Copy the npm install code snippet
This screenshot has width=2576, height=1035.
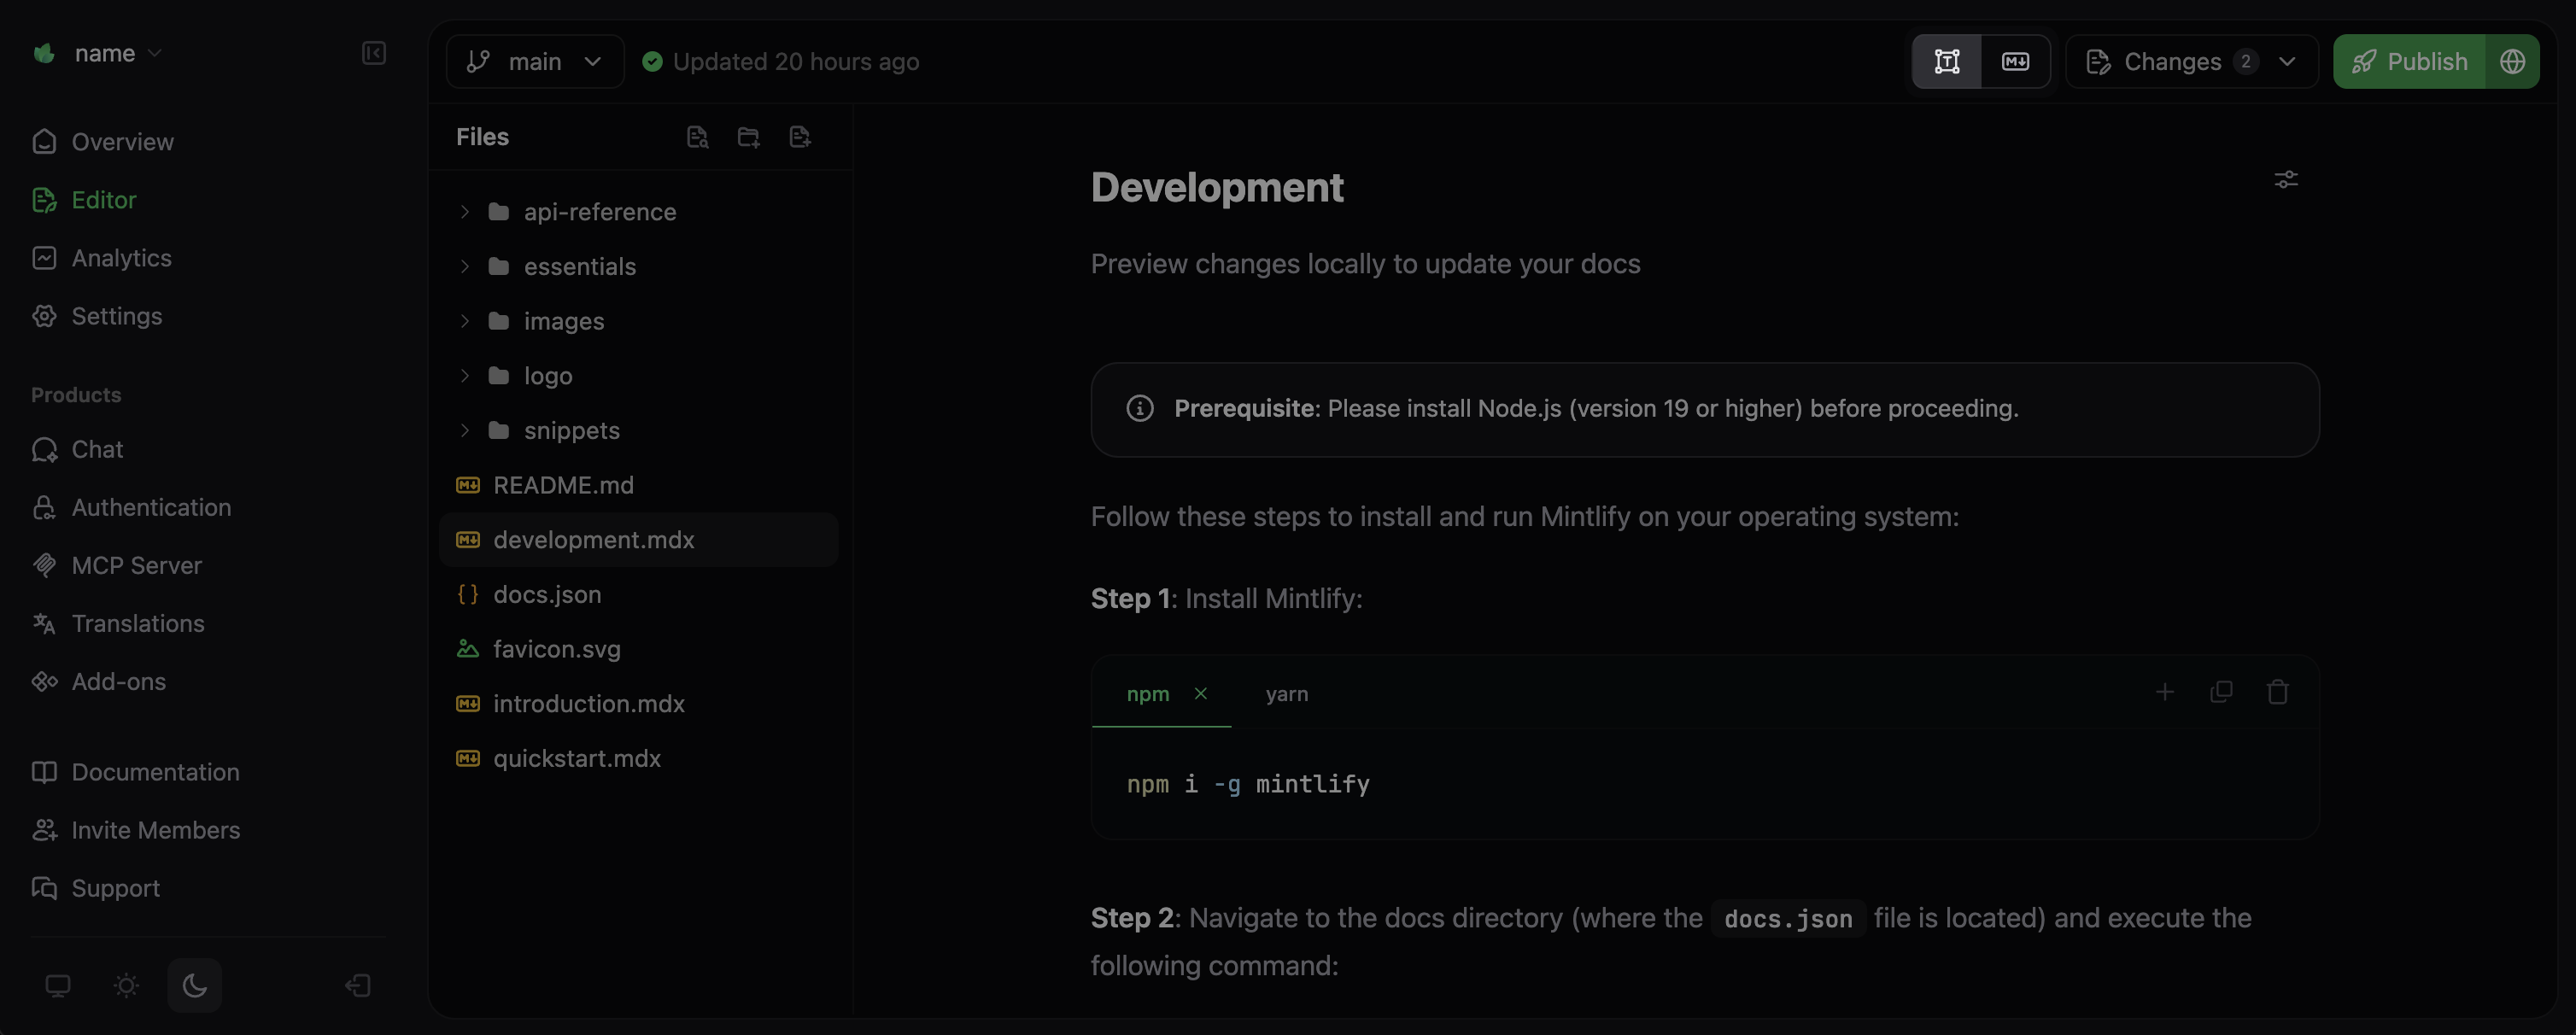click(x=2221, y=691)
